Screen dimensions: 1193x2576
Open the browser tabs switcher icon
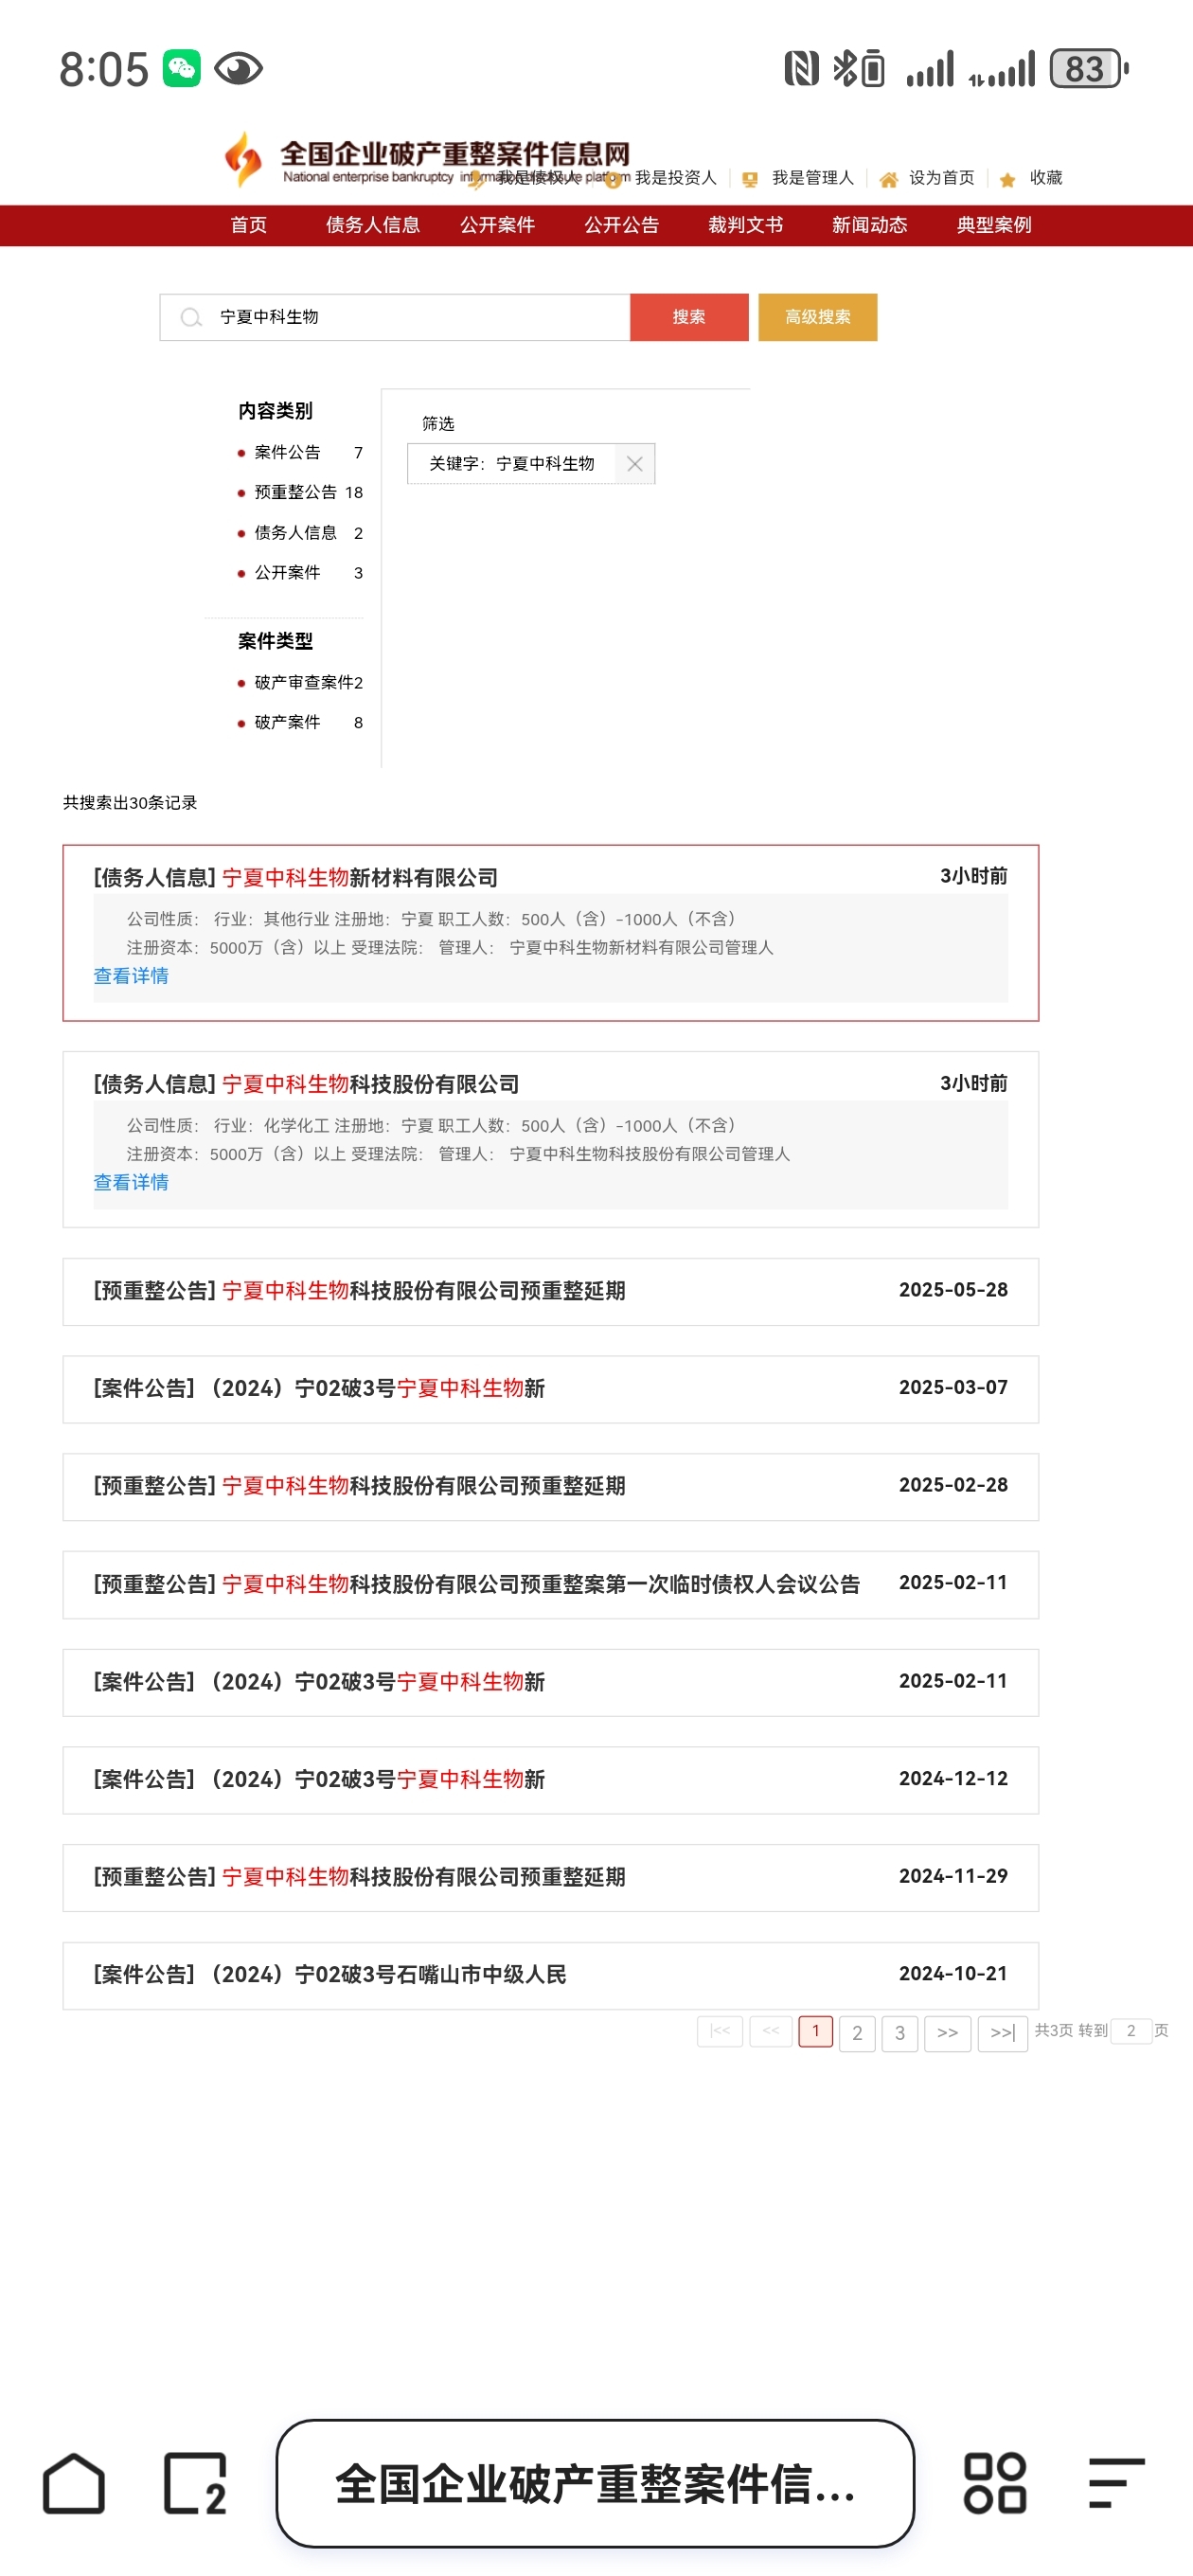[195, 2483]
